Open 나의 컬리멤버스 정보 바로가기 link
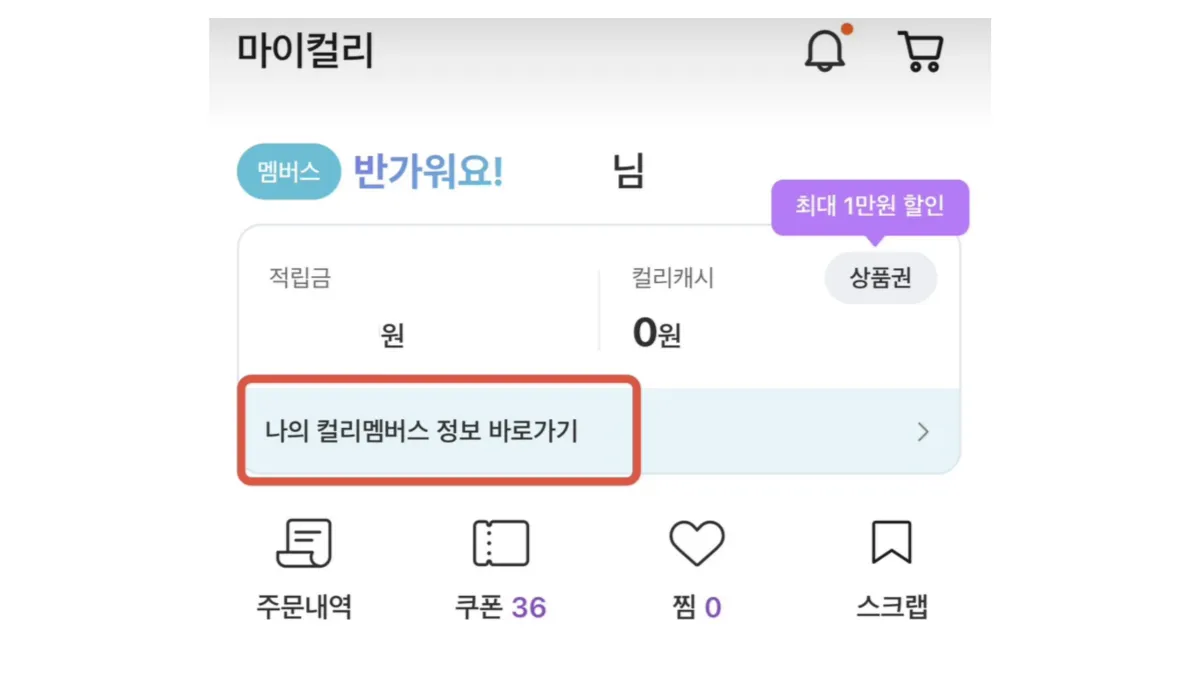Screen dimensions: 1200x675 tap(422, 432)
